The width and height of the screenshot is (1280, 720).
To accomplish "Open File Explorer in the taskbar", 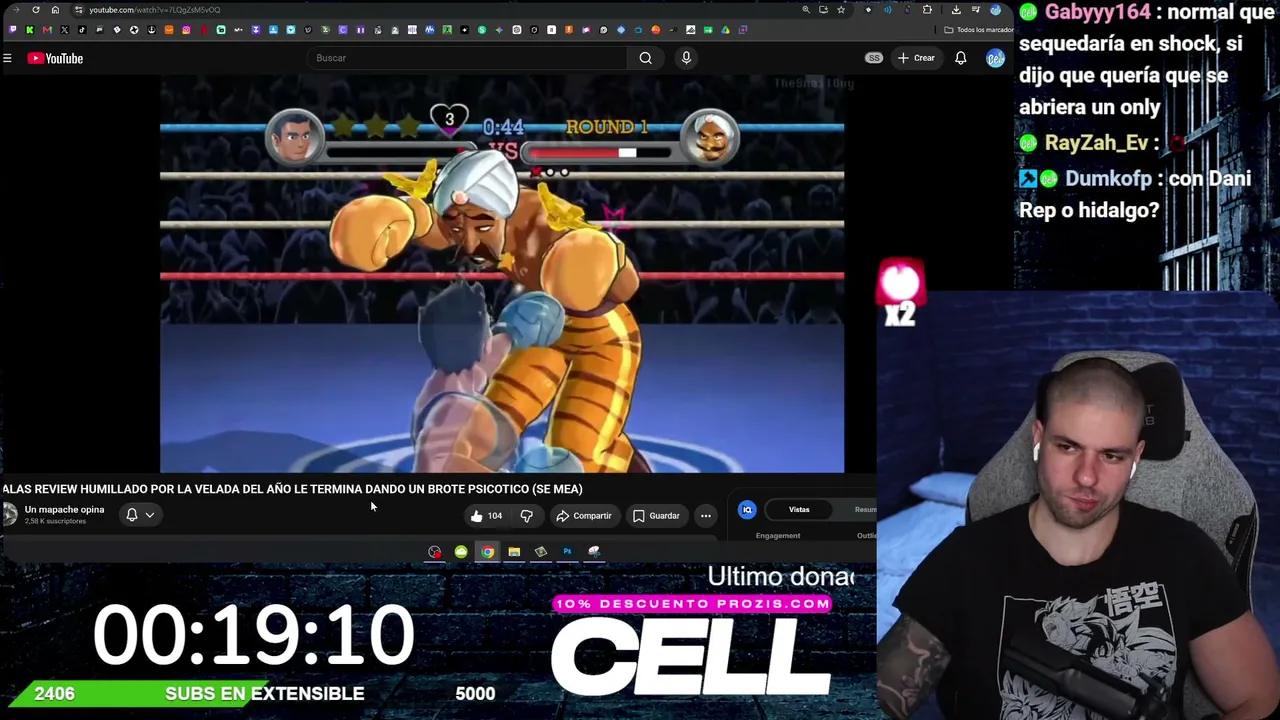I will [514, 552].
